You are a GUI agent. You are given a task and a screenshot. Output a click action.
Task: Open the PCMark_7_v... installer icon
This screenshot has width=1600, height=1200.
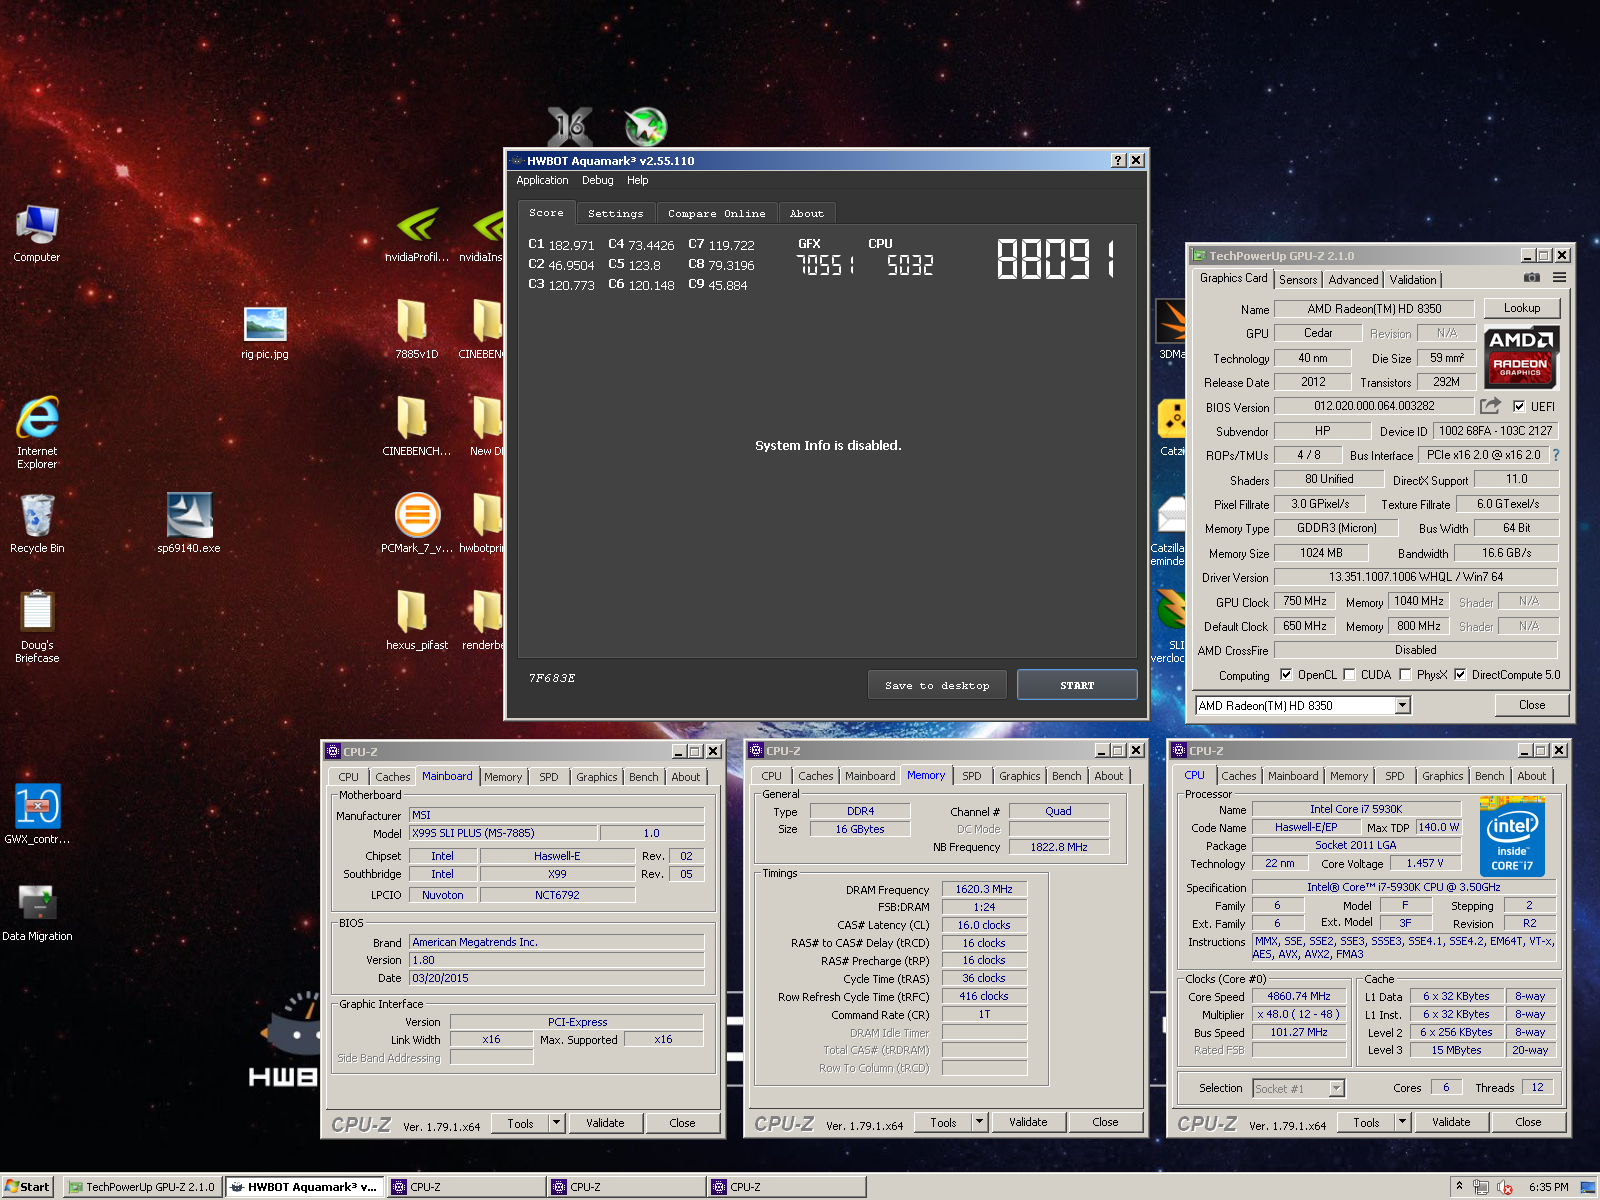click(x=417, y=516)
